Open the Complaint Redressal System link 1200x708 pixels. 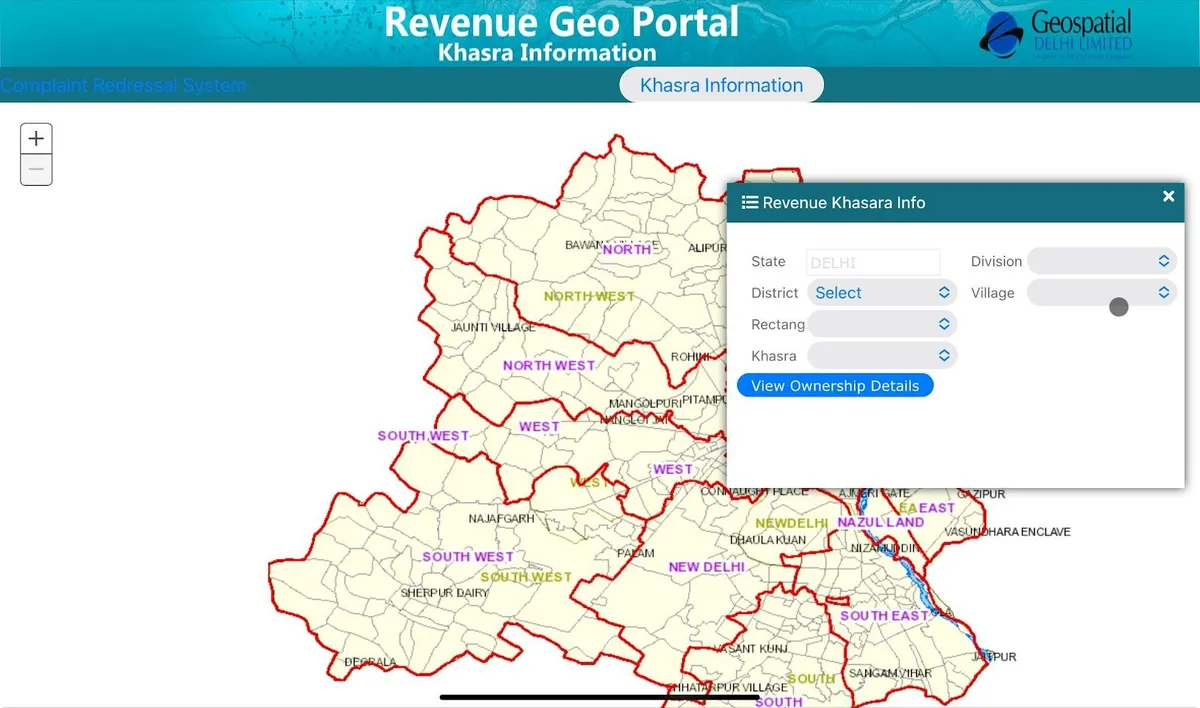[123, 85]
